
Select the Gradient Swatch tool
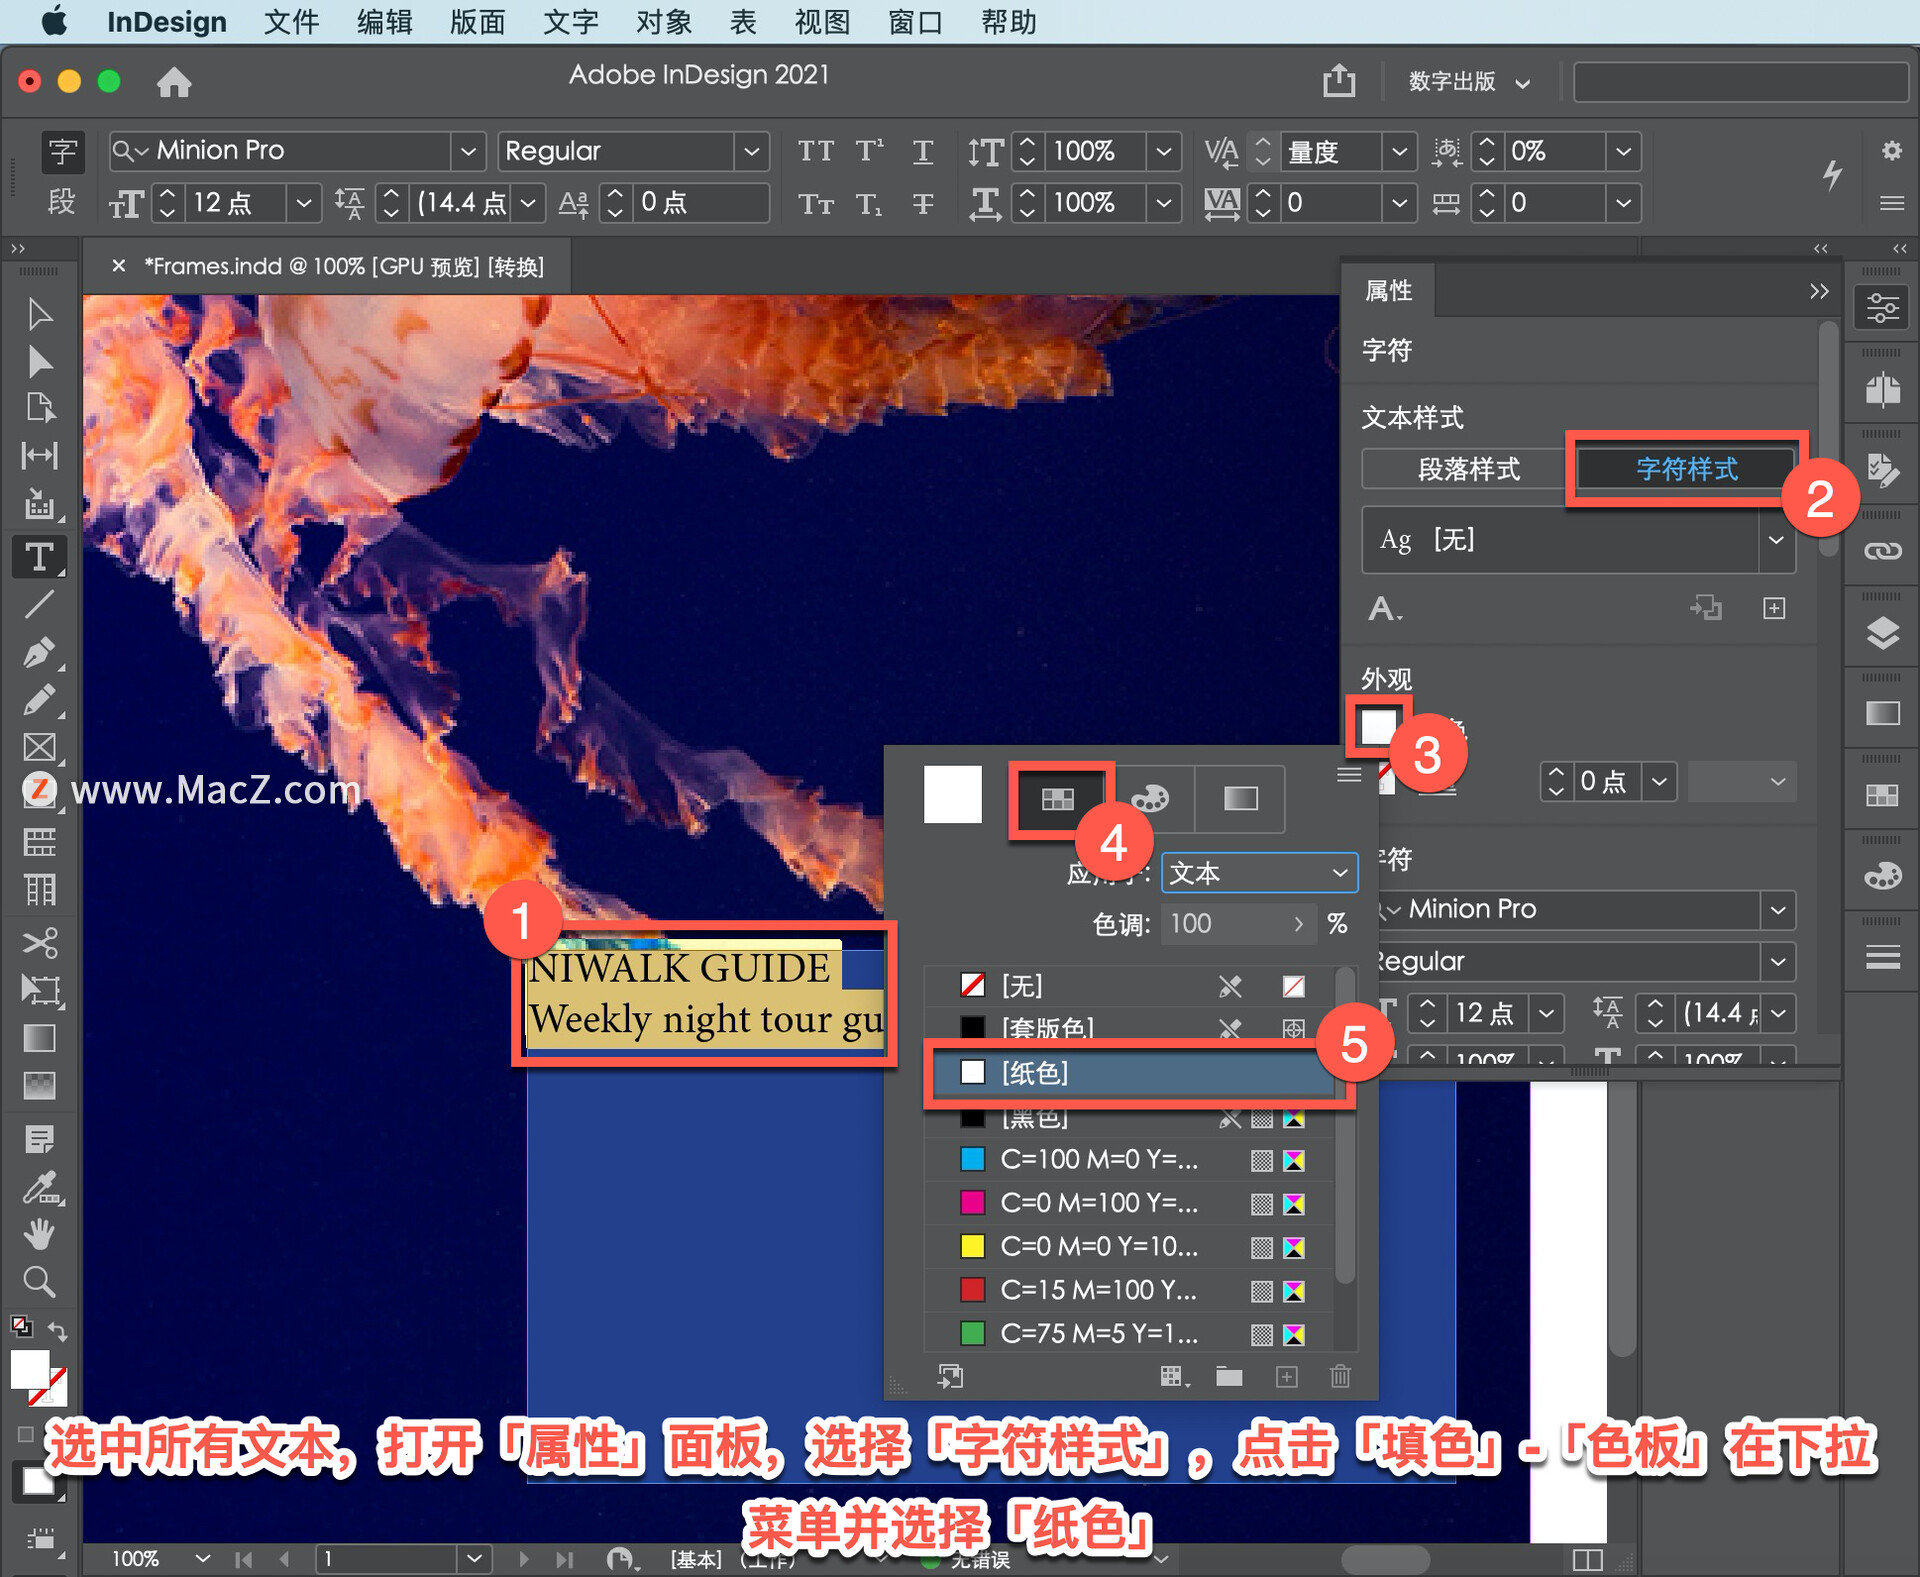(39, 1038)
